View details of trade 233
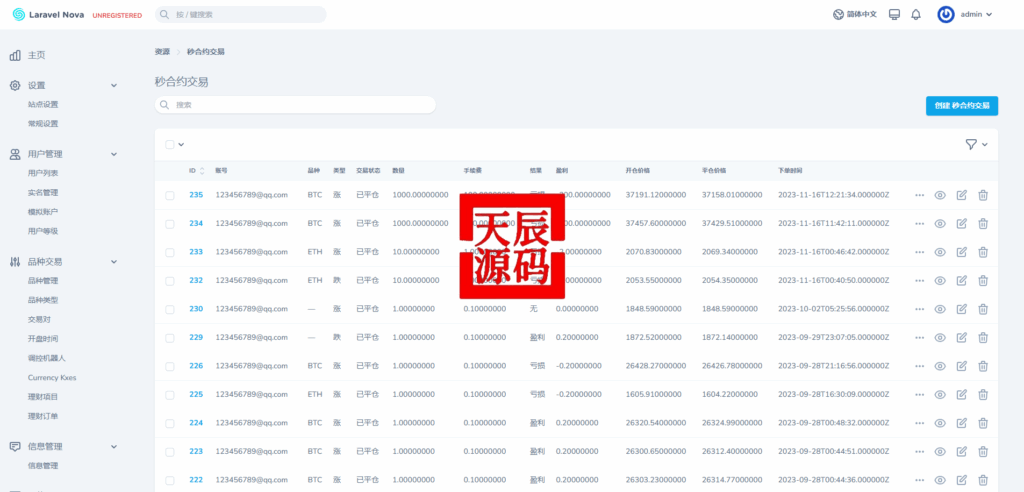 pyautogui.click(x=940, y=252)
